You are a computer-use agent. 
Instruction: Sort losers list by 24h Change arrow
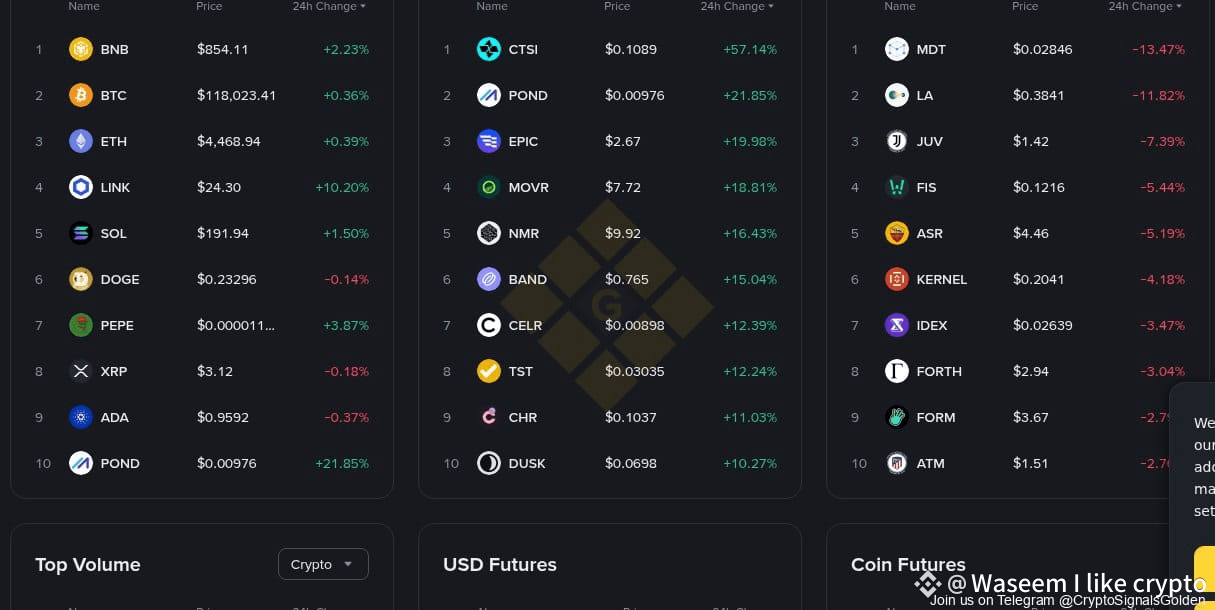click(1178, 6)
